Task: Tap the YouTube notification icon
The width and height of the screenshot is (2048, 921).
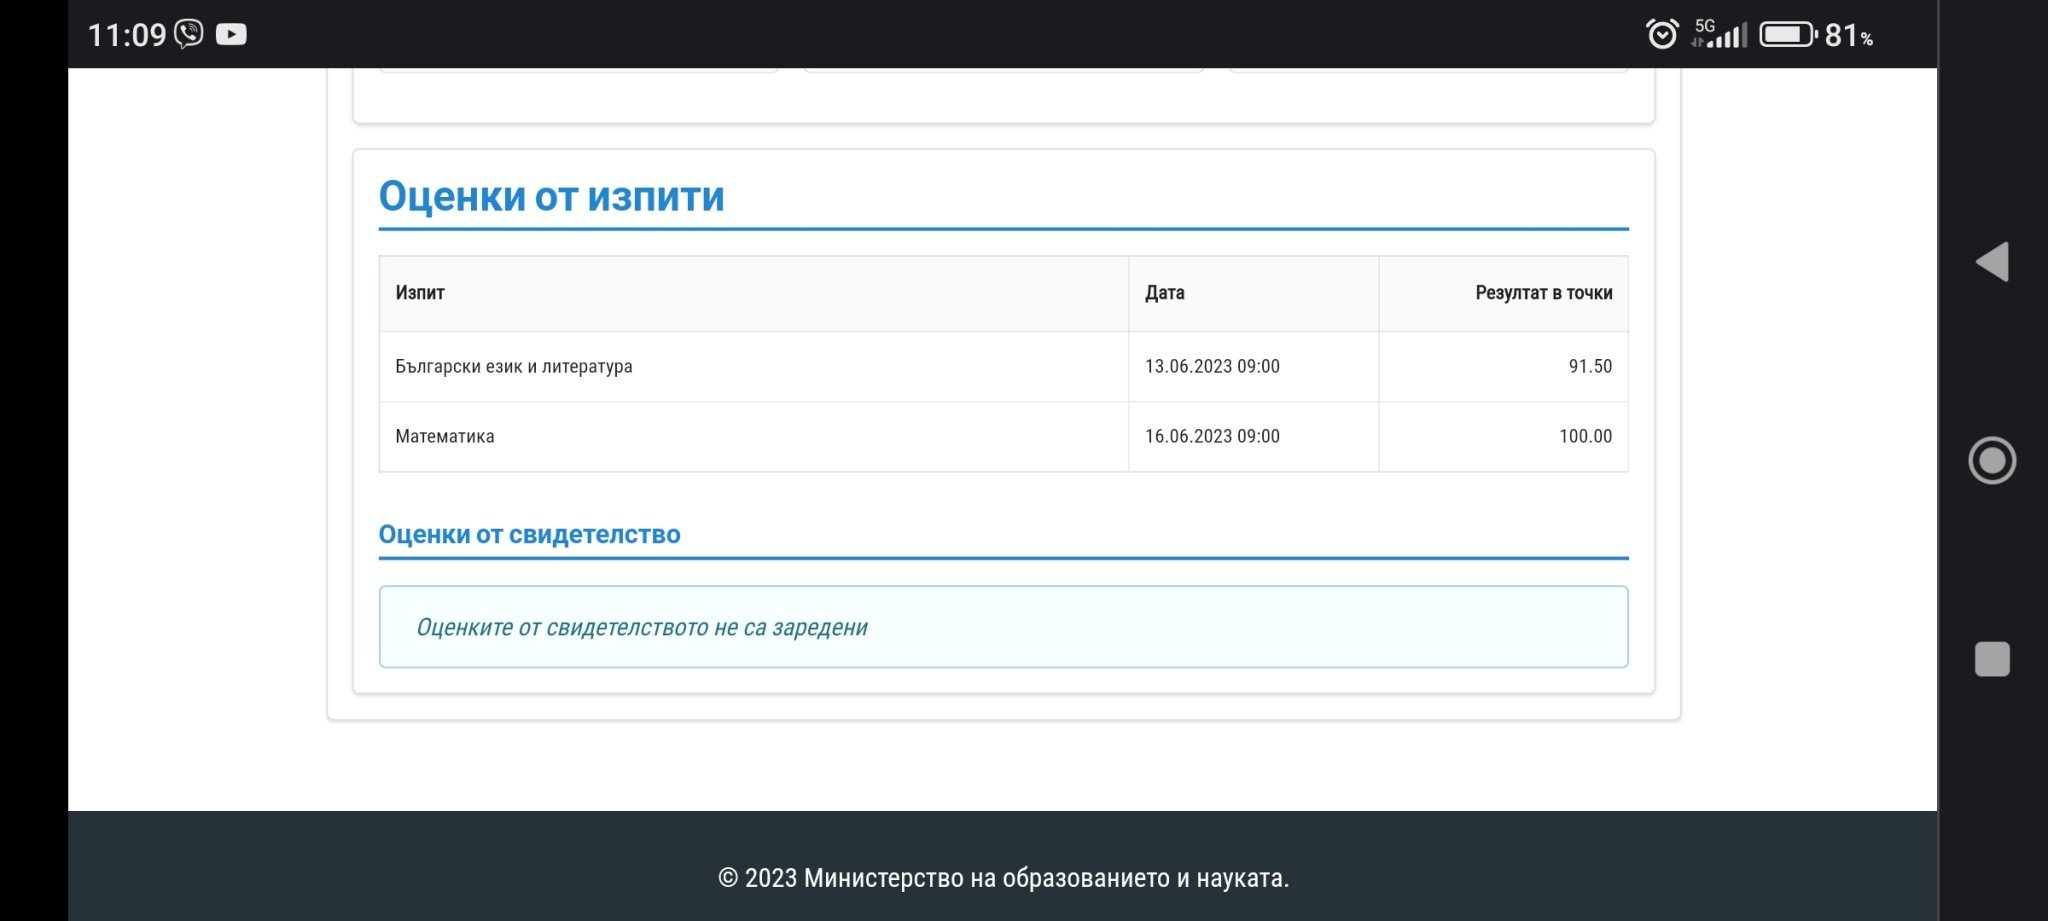Action: 231,35
